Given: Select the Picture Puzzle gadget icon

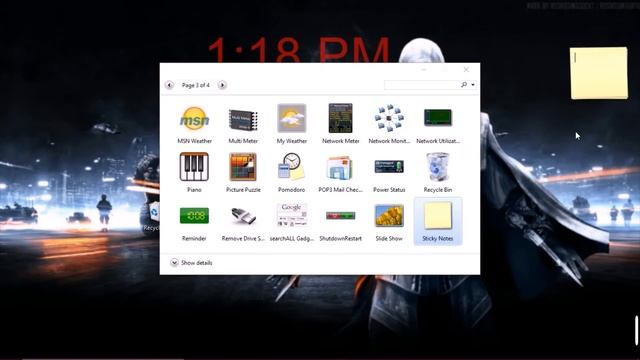Looking at the screenshot, I should pos(243,167).
